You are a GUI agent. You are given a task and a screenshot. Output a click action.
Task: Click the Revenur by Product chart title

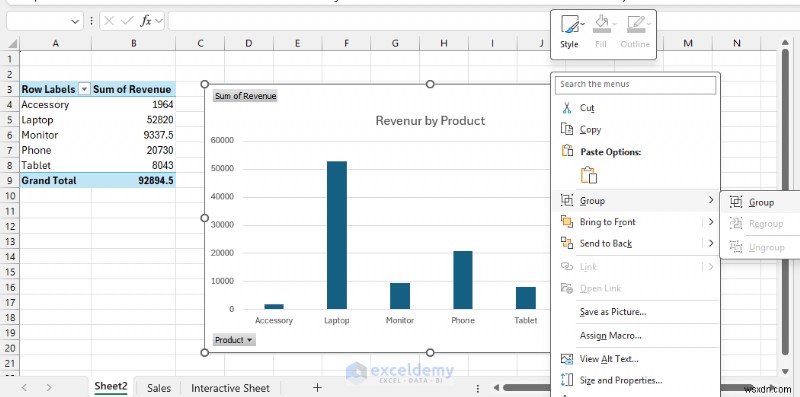(x=430, y=120)
